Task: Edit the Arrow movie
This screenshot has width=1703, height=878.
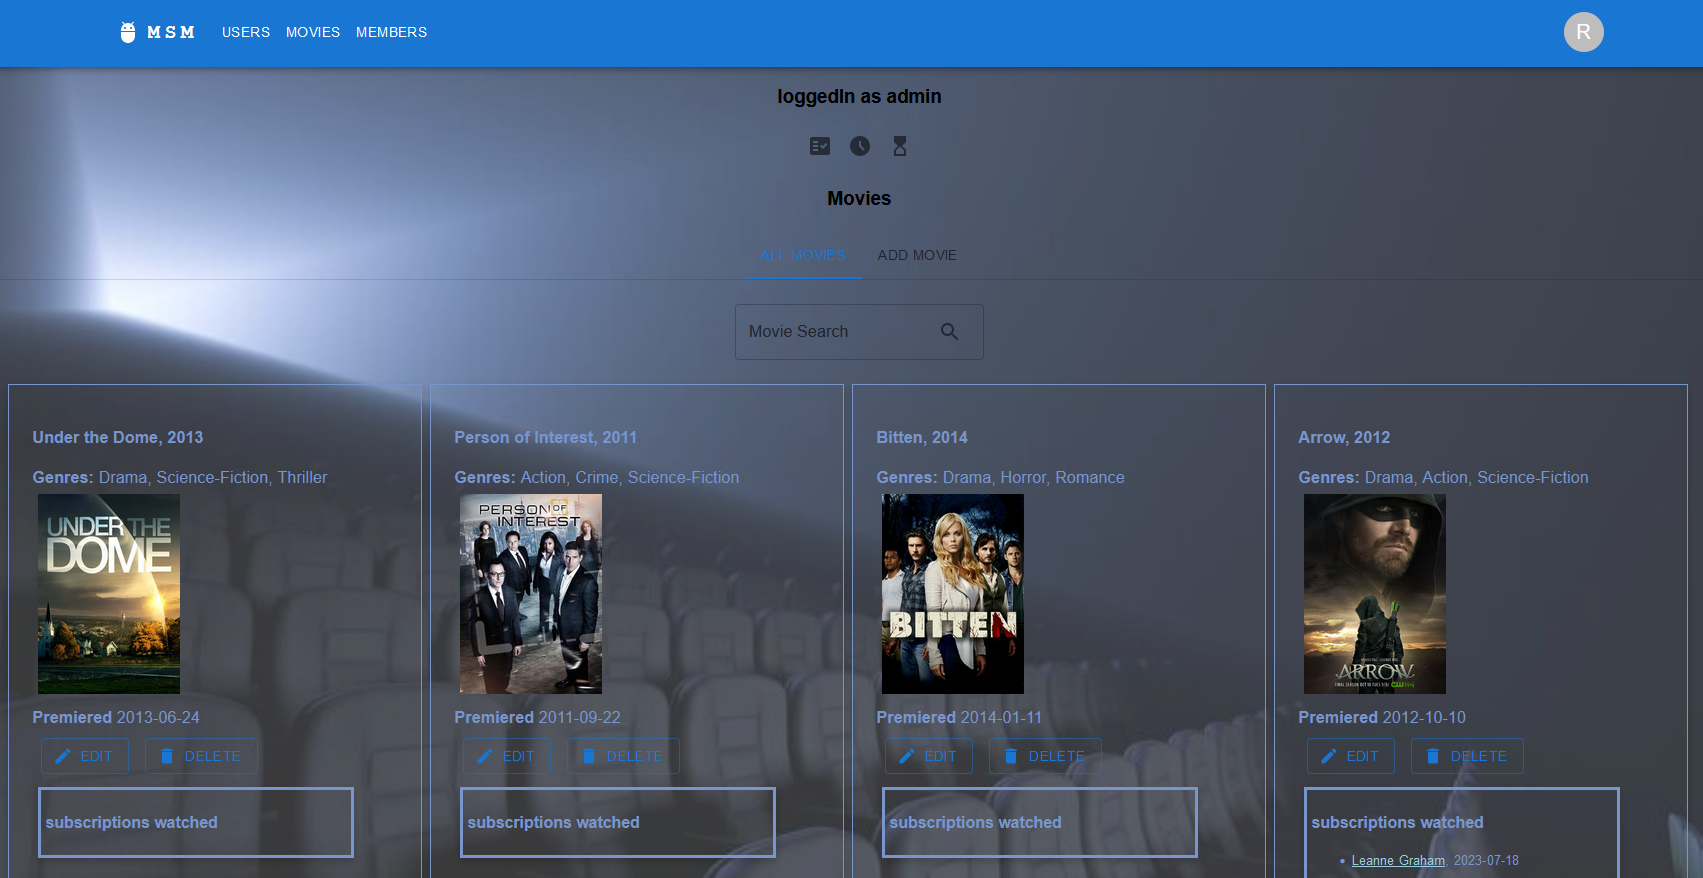Action: [x=1351, y=756]
